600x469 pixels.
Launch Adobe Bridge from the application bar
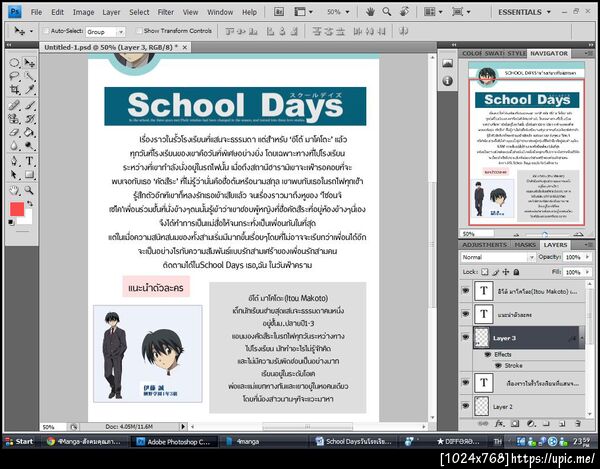(279, 12)
